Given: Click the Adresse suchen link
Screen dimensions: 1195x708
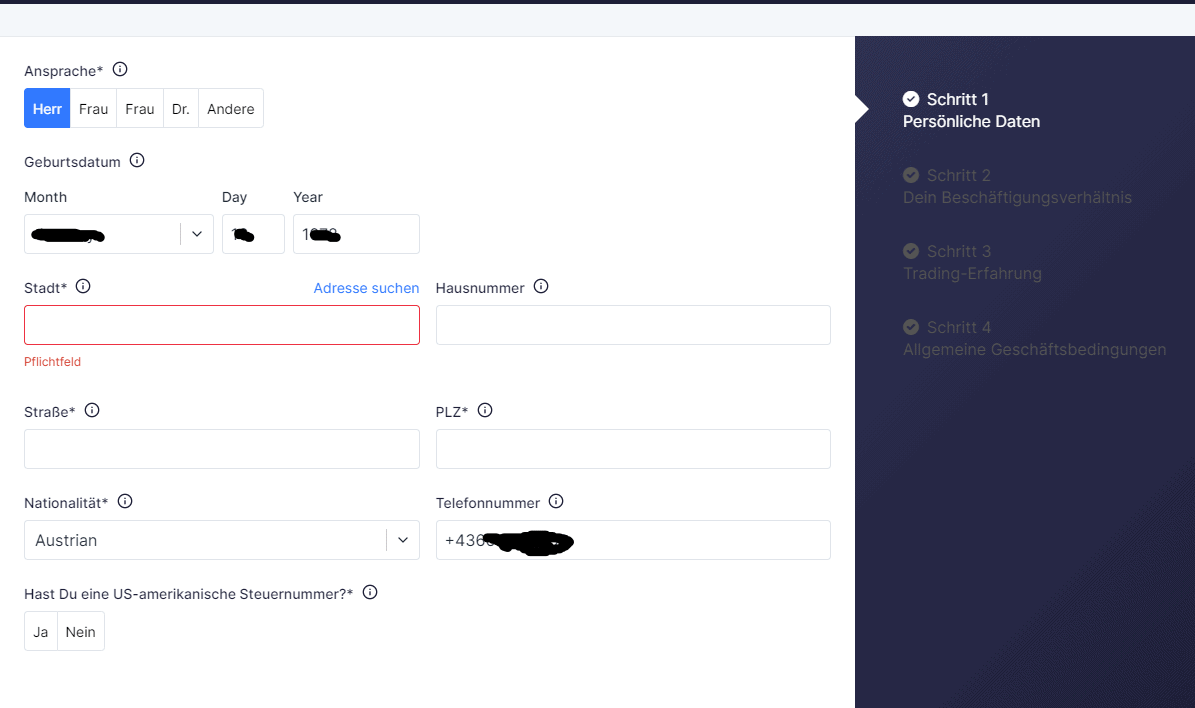Looking at the screenshot, I should 366,288.
